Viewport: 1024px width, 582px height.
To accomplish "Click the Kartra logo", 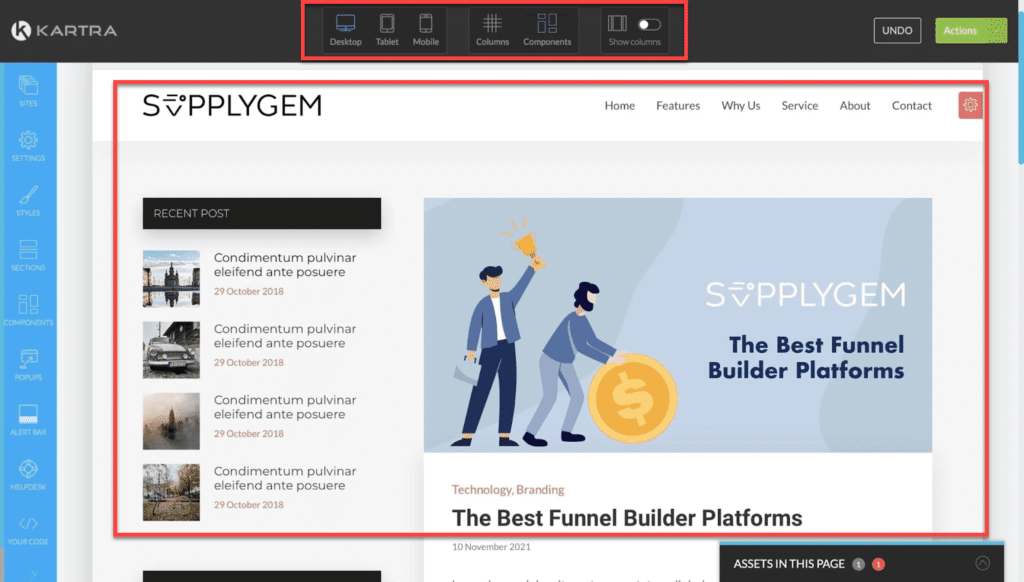I will (x=64, y=30).
